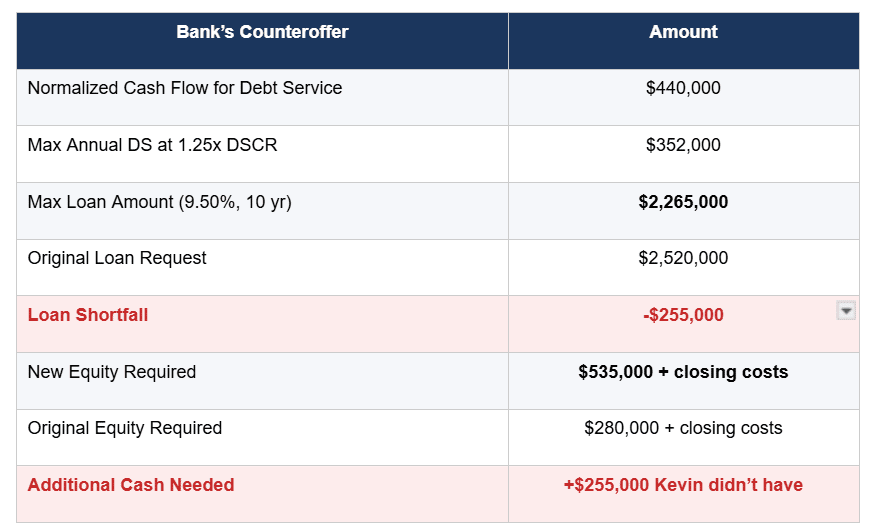Click the "Max Loan Amount (9.50%, 10 yr)" cell
Viewport: 873px width, 531px height.
point(160,202)
